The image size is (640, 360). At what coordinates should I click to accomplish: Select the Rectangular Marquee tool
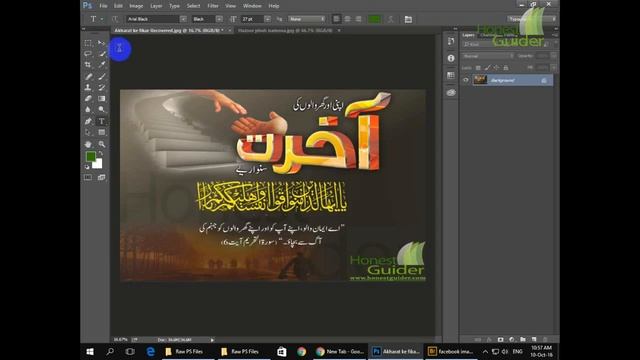pos(88,43)
